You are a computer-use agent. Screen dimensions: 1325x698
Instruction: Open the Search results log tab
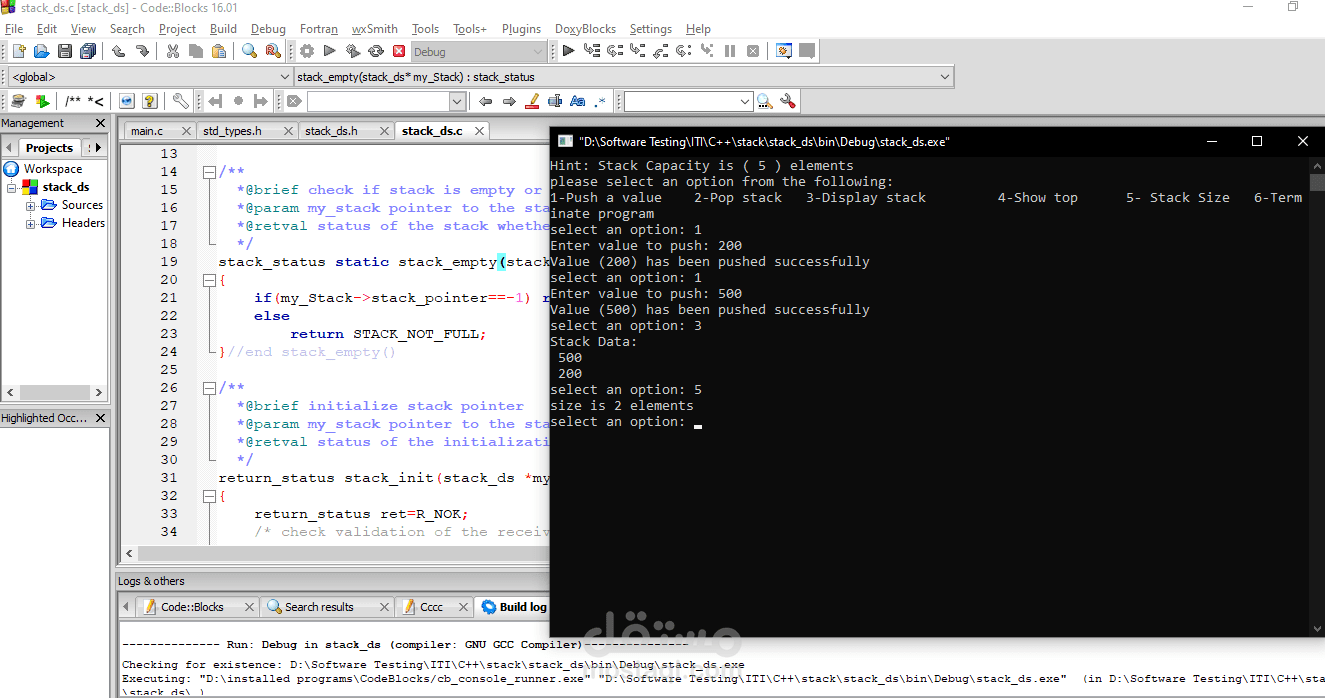point(319,607)
